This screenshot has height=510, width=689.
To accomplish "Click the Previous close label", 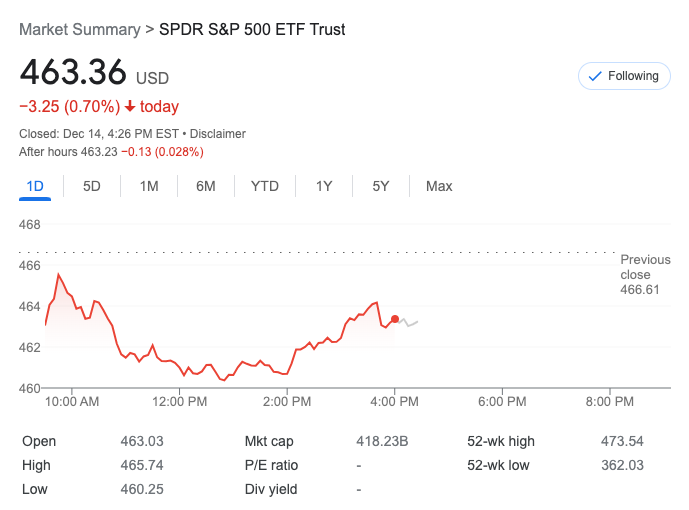I will click(645, 267).
